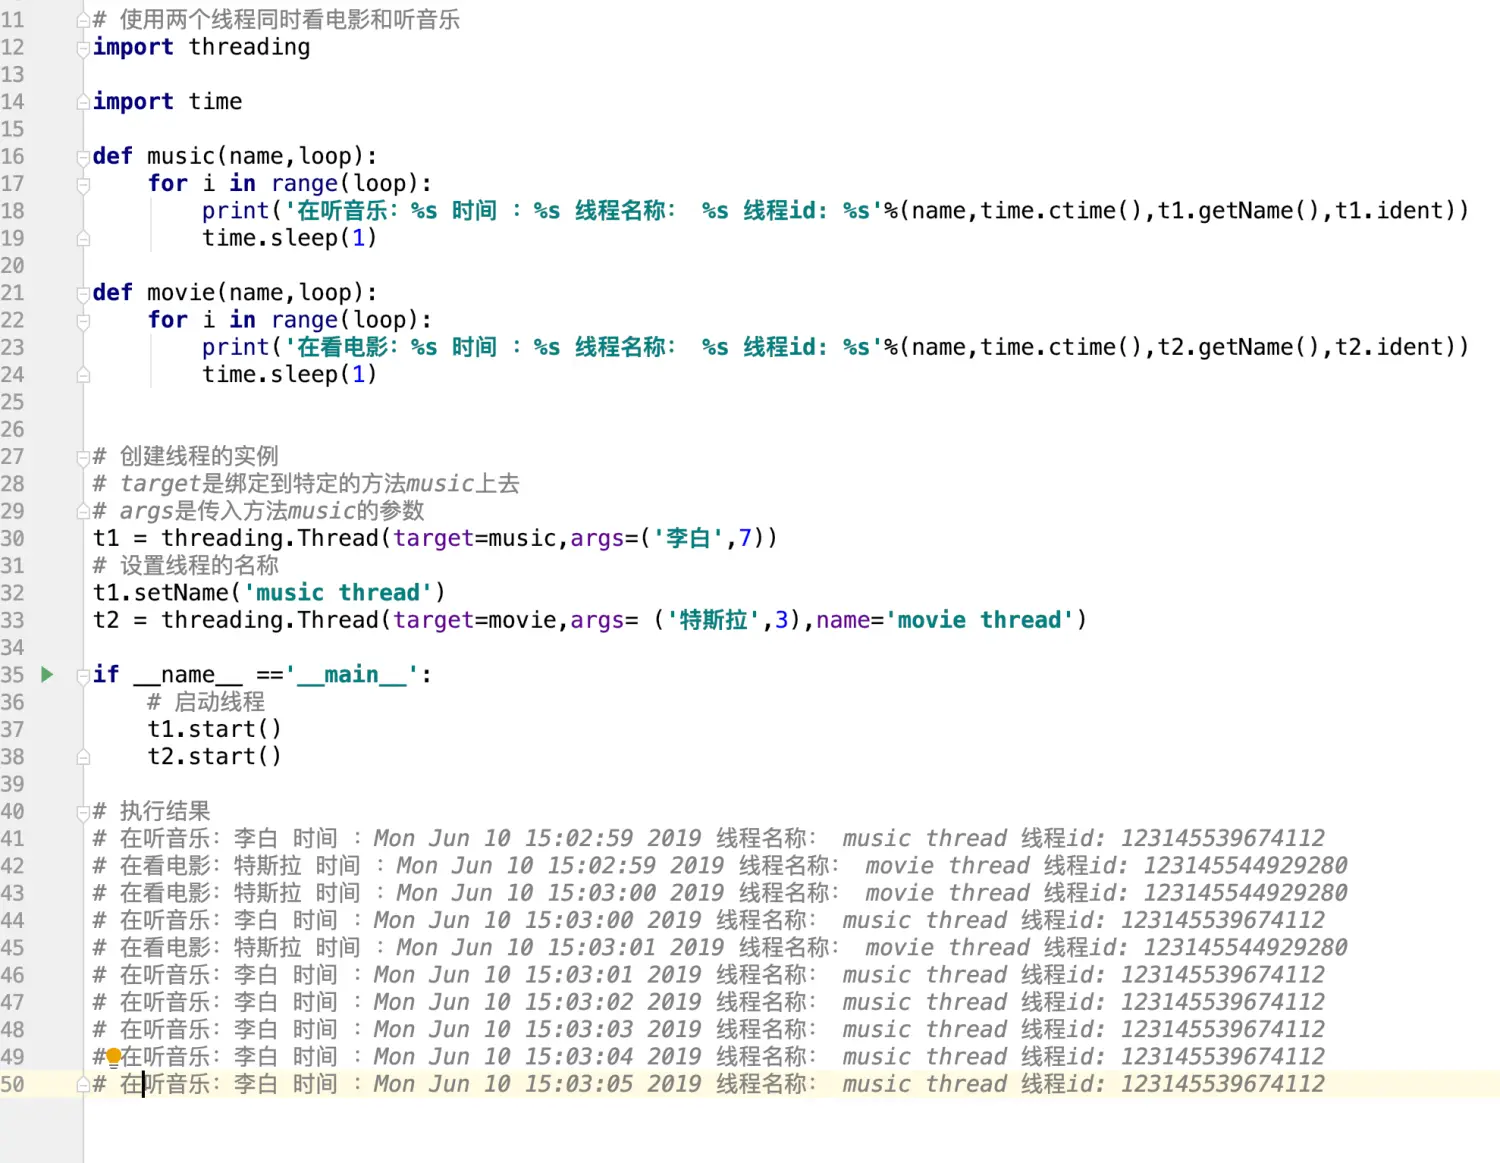The height and width of the screenshot is (1163, 1500).
Task: Collapse the if __name__ block fold
Action: (83, 675)
